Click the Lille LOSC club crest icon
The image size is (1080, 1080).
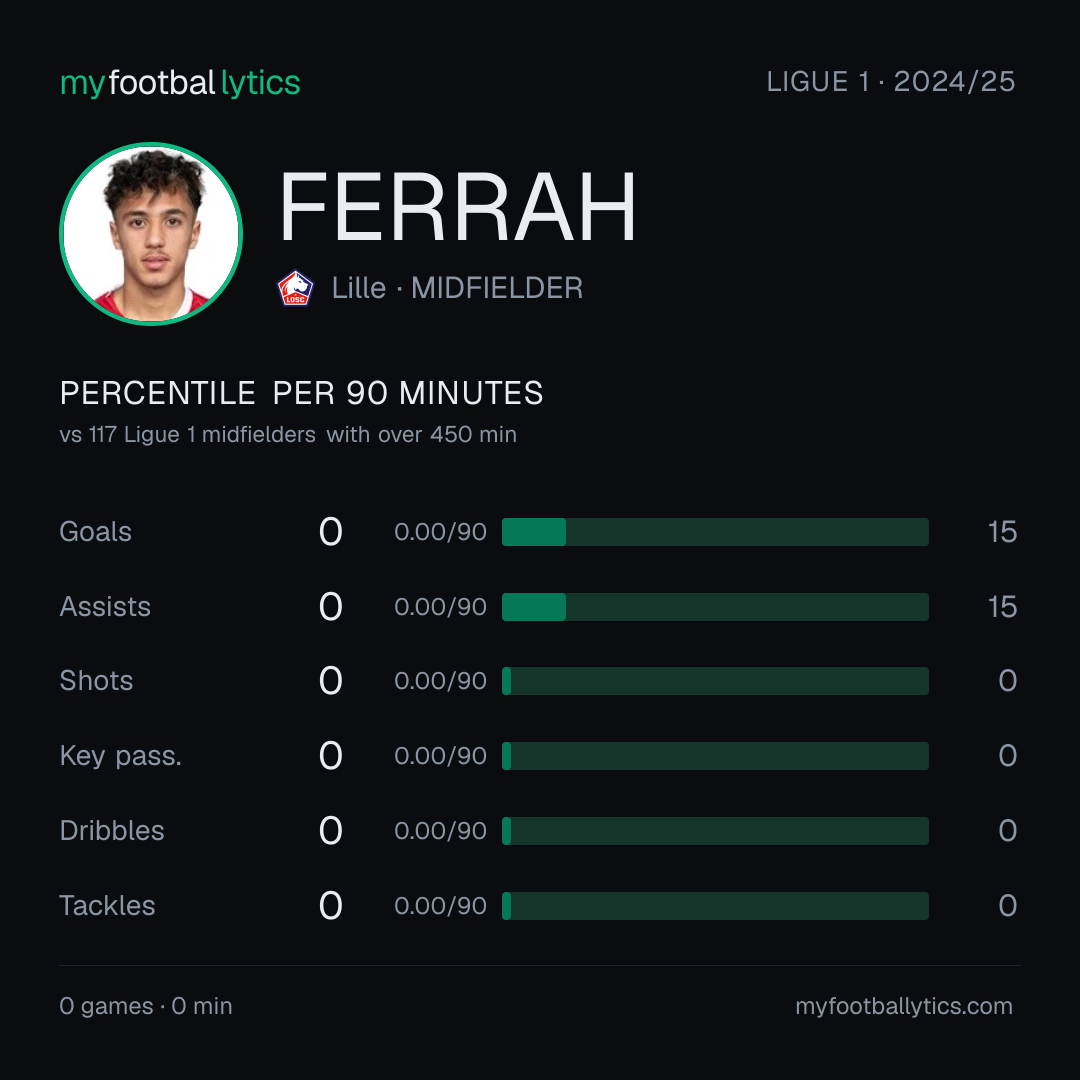point(295,288)
